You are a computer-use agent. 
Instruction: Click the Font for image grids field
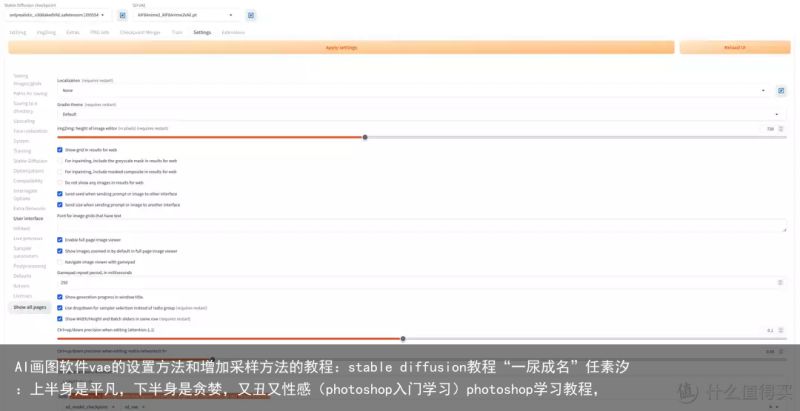421,226
